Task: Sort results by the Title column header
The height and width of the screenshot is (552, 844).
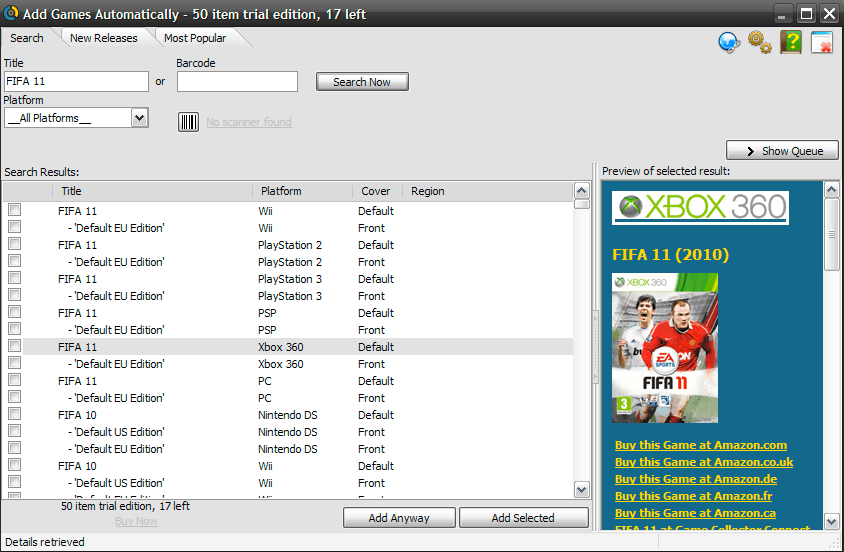Action: [x=152, y=192]
